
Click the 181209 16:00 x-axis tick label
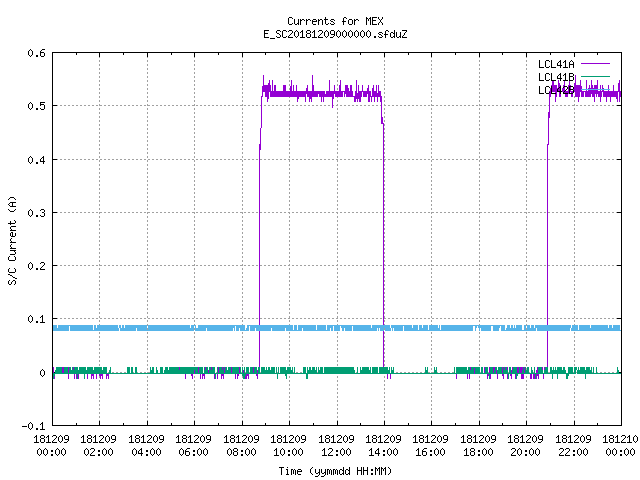click(430, 446)
